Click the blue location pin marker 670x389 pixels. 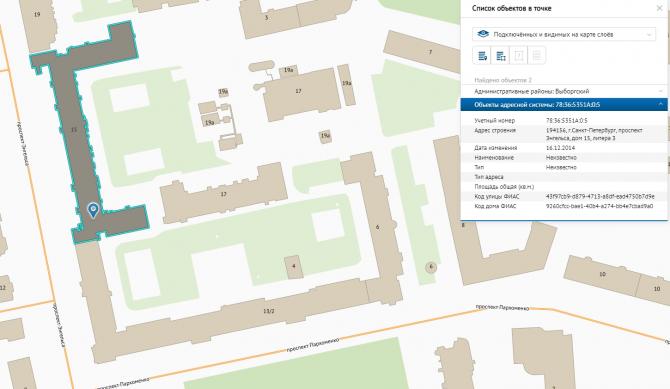(x=93, y=210)
